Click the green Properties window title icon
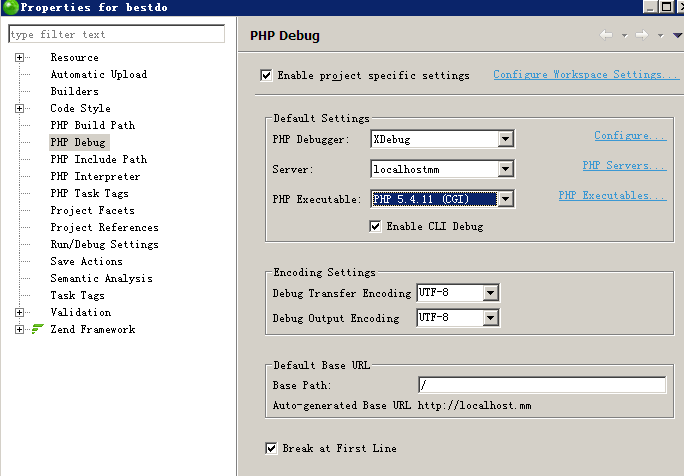Viewport: 684px width, 476px height. point(10,7)
